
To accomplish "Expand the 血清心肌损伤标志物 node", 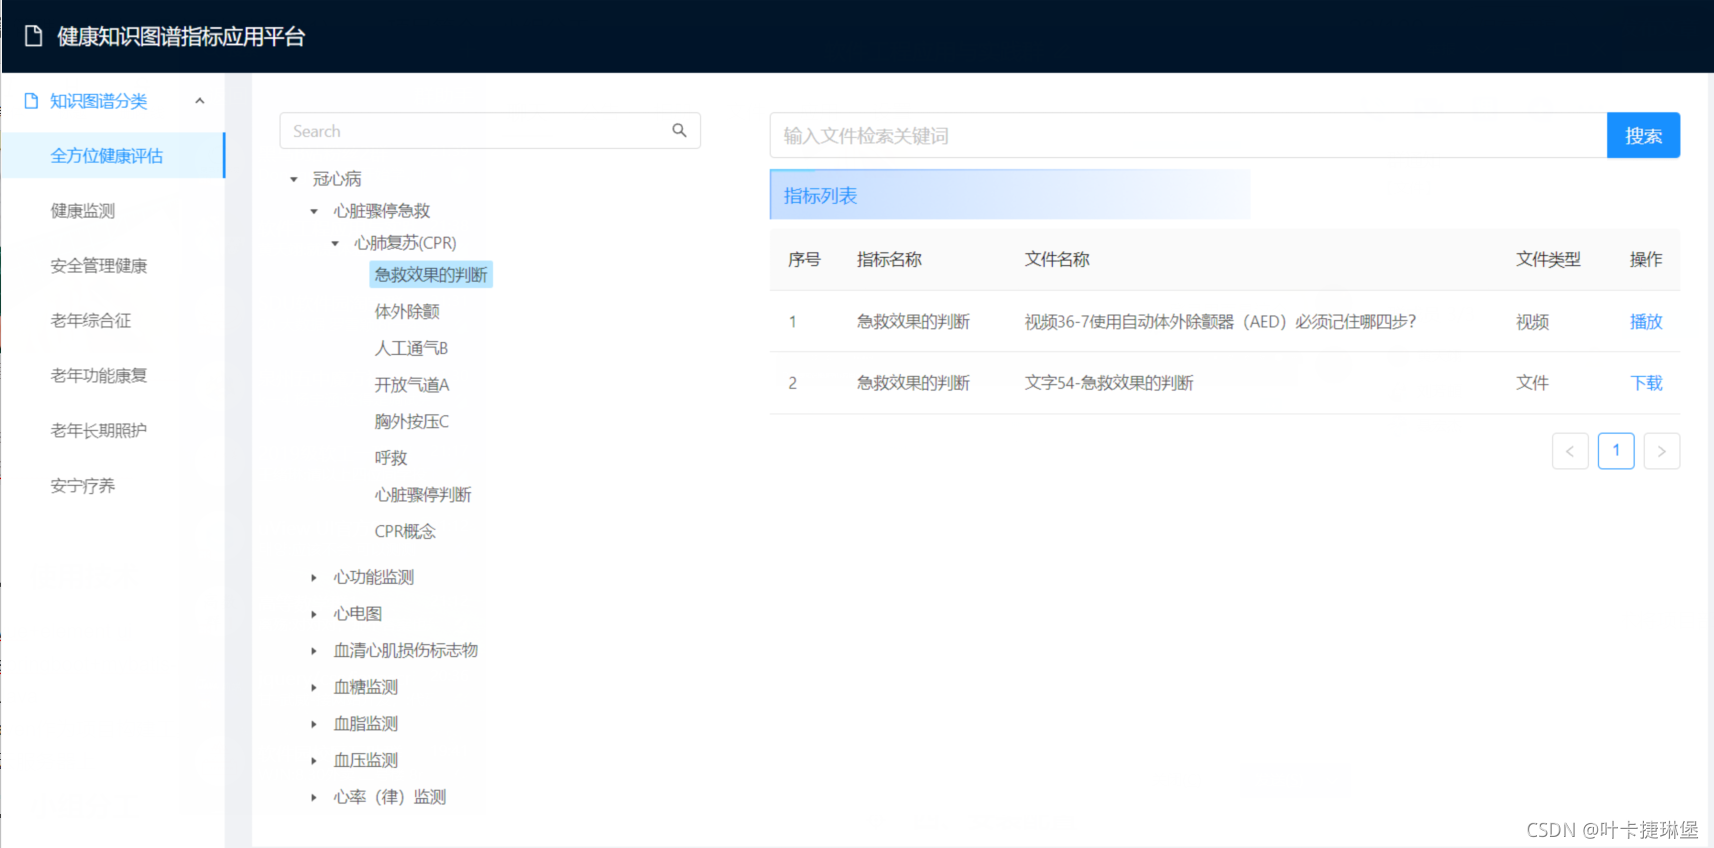I will click(314, 651).
